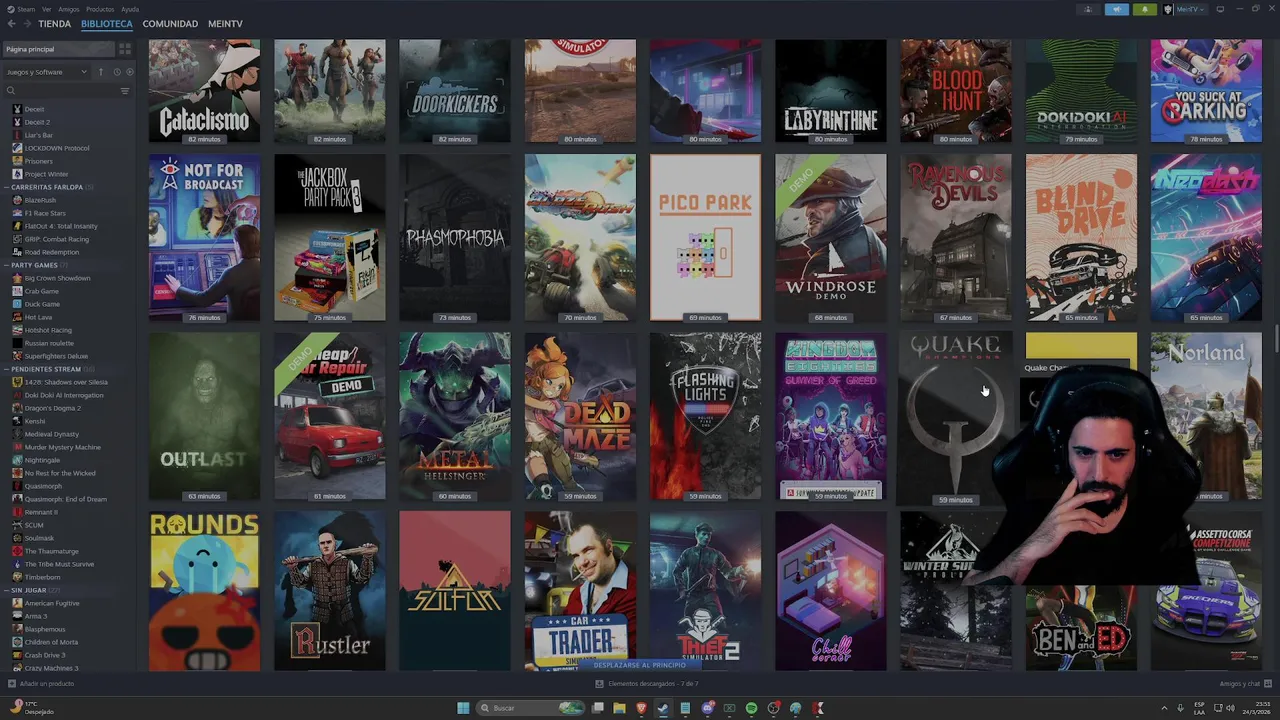Open the Amigos menu
This screenshot has height=720, width=1280.
point(69,9)
